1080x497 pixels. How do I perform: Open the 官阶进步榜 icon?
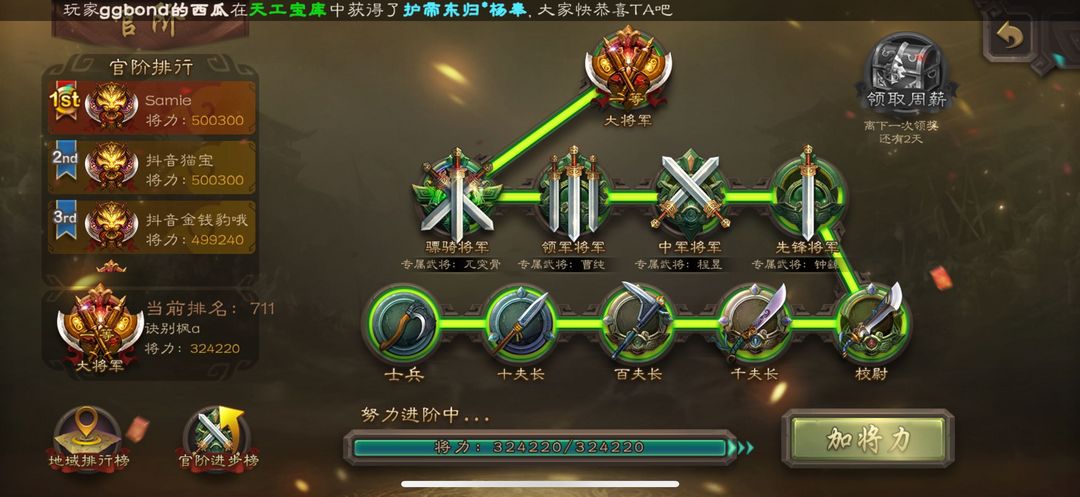[x=218, y=439]
